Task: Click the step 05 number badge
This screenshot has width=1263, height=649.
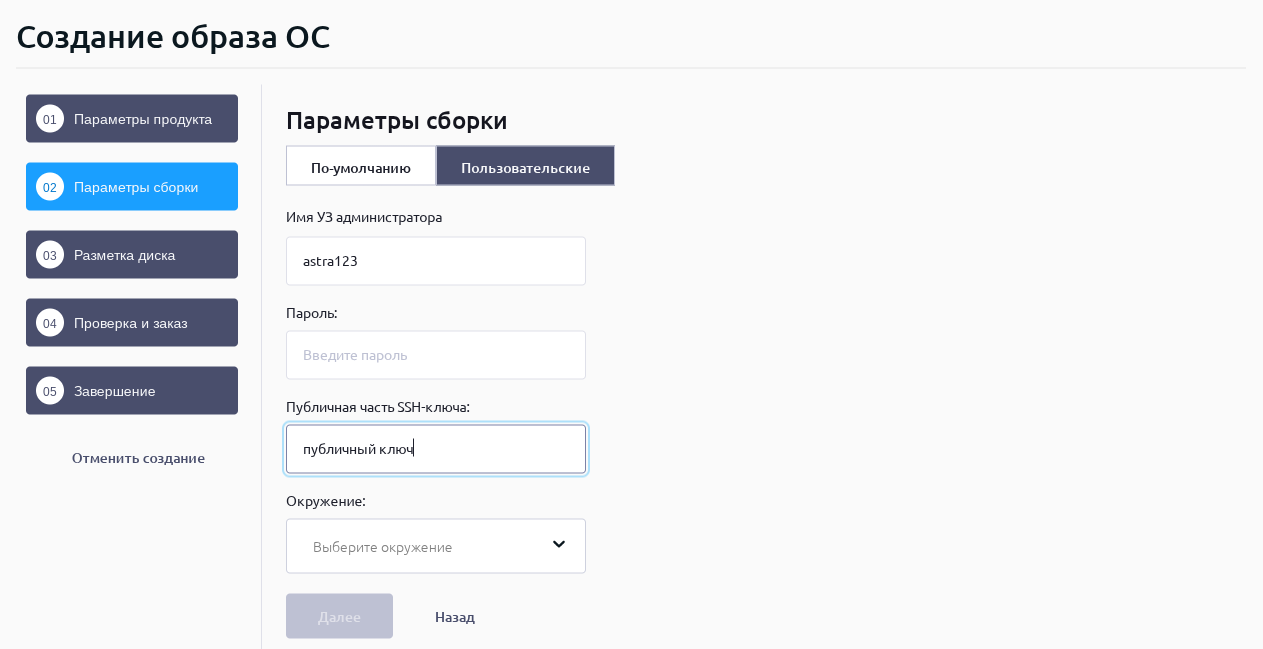Action: click(50, 391)
